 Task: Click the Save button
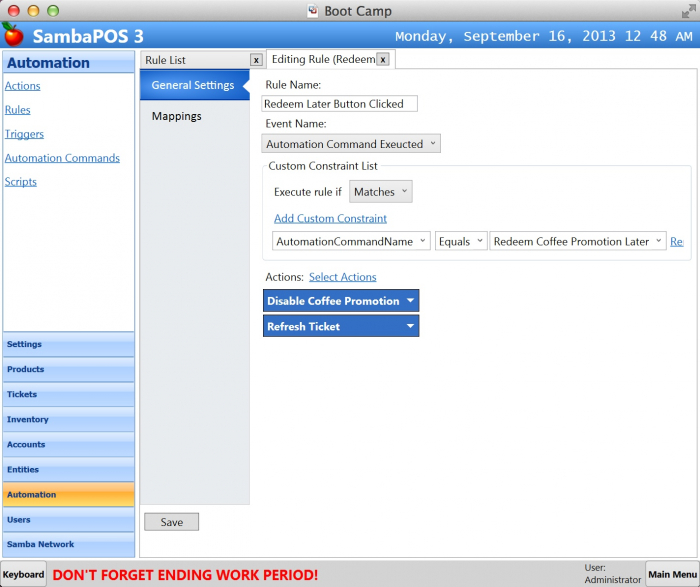click(171, 522)
